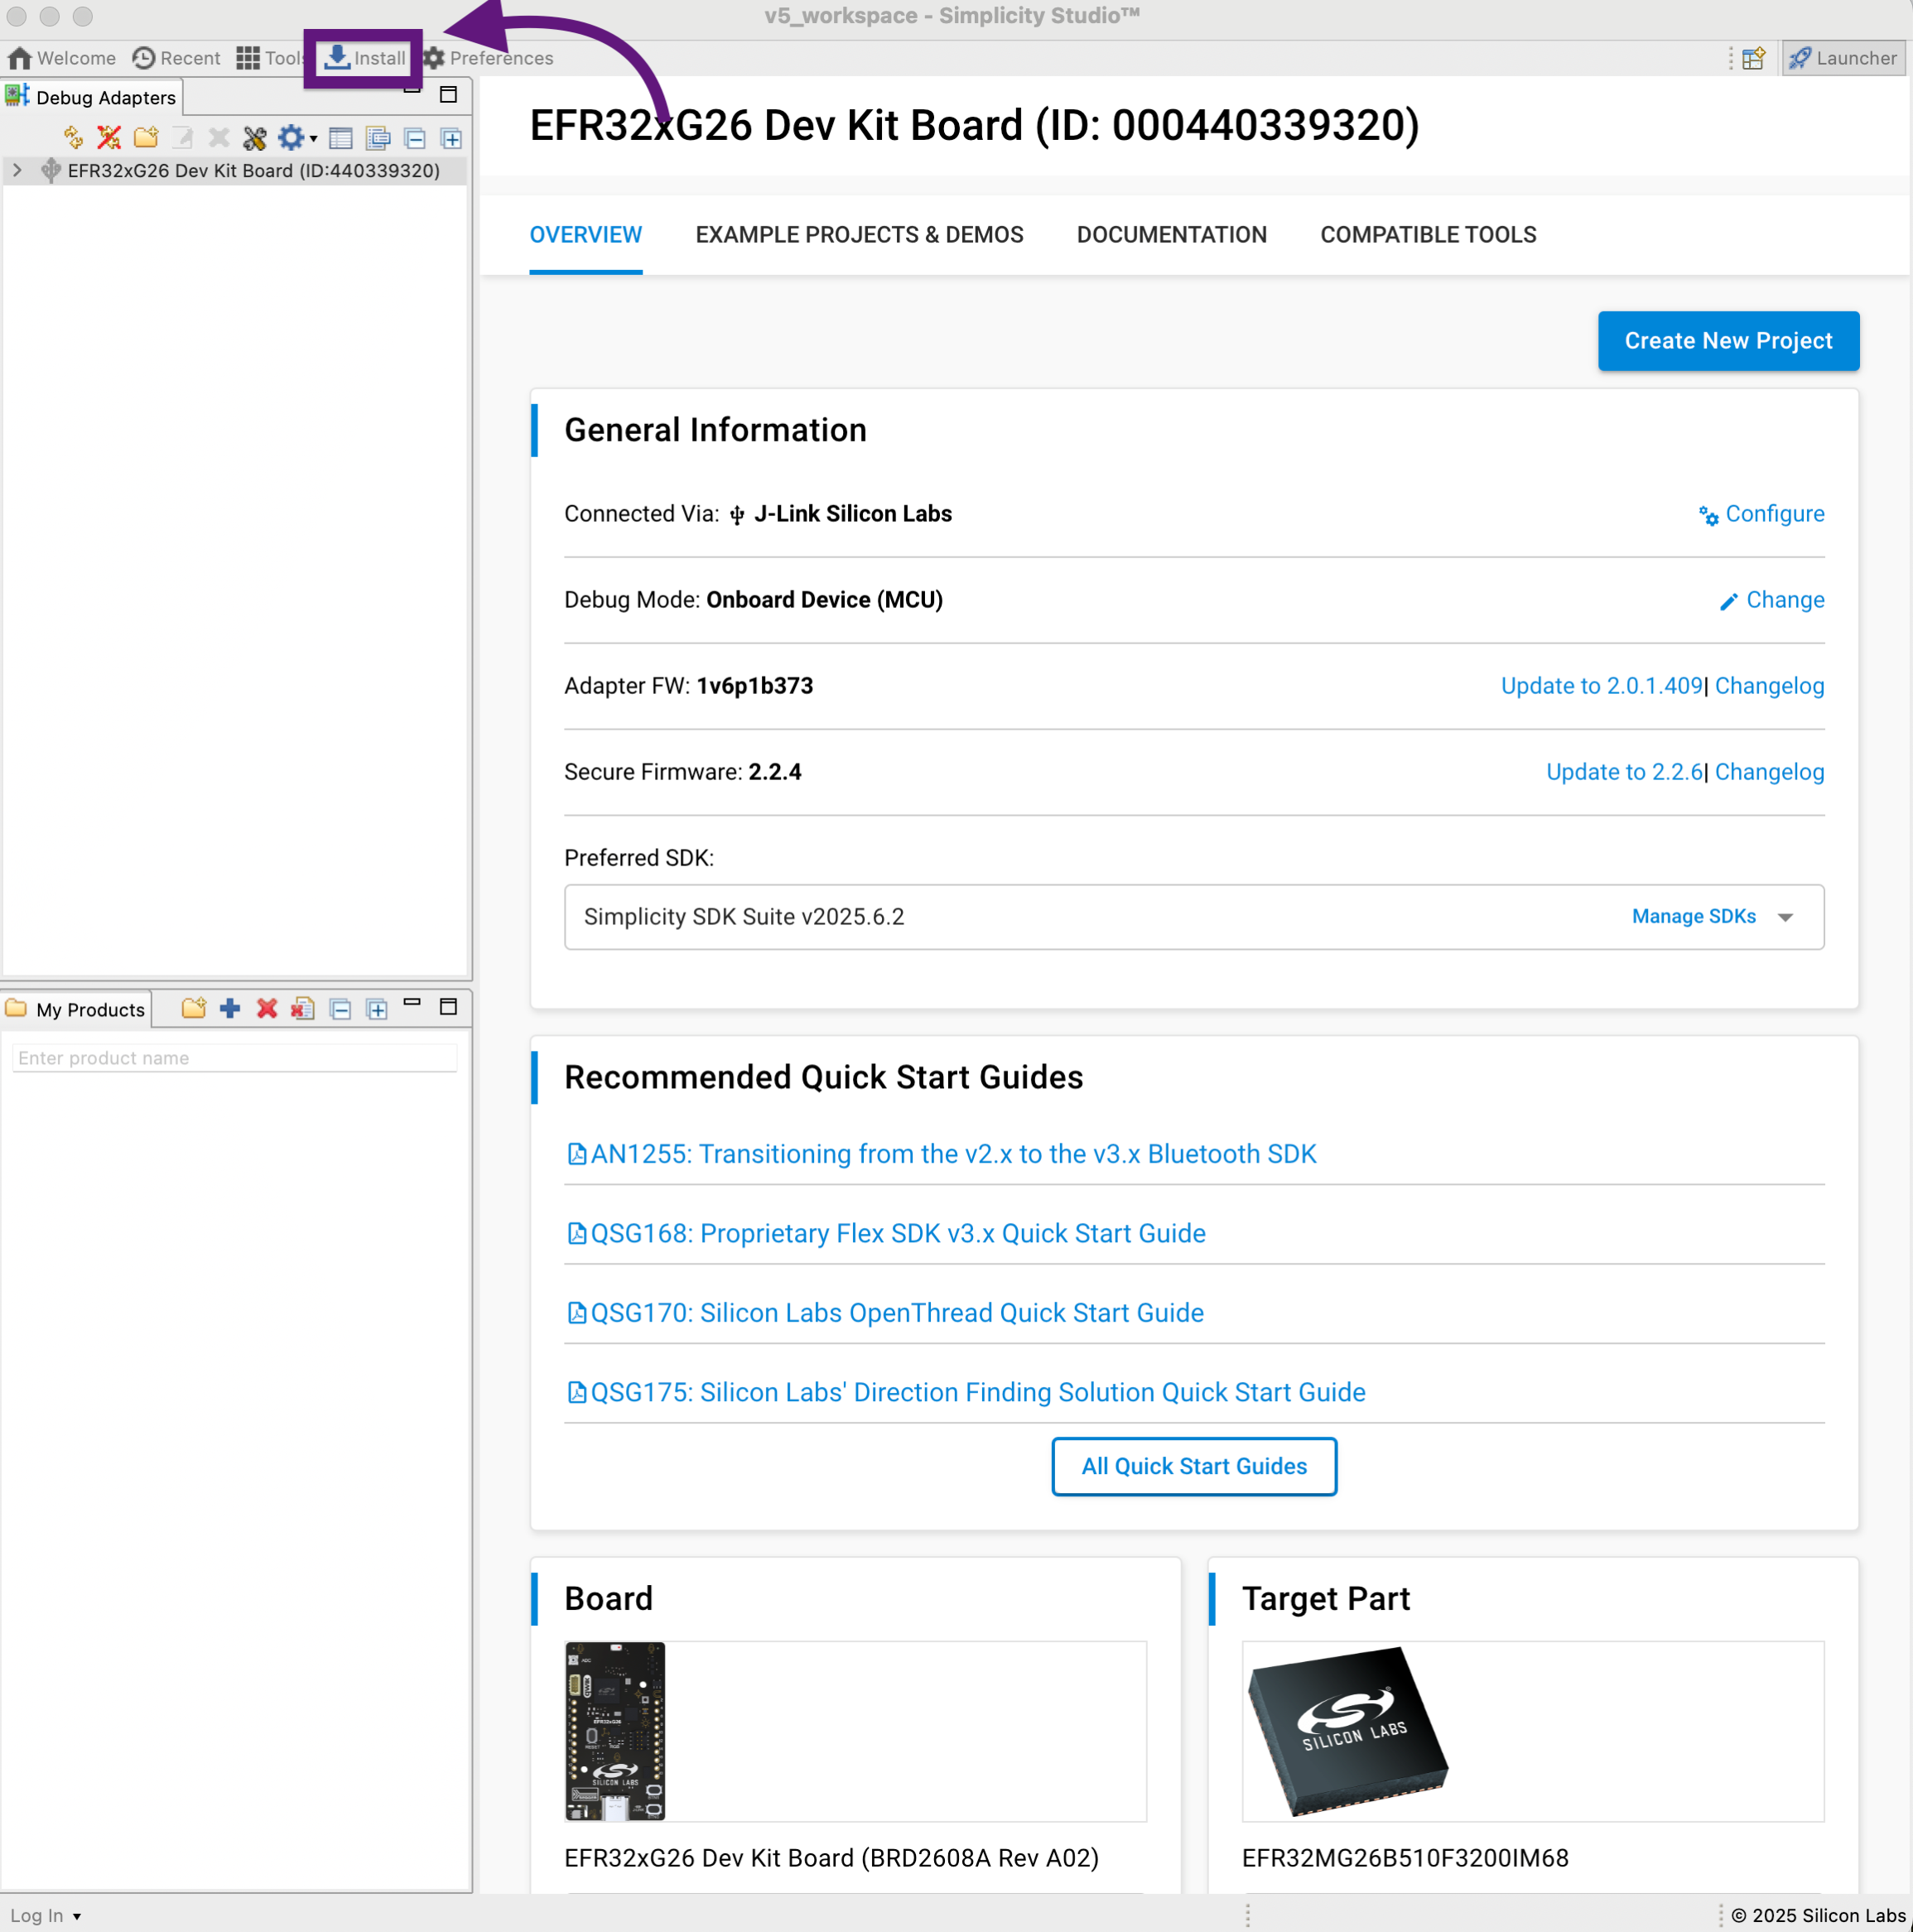
Task: Open the COMPATIBLE TOOLS tab
Action: click(x=1428, y=235)
